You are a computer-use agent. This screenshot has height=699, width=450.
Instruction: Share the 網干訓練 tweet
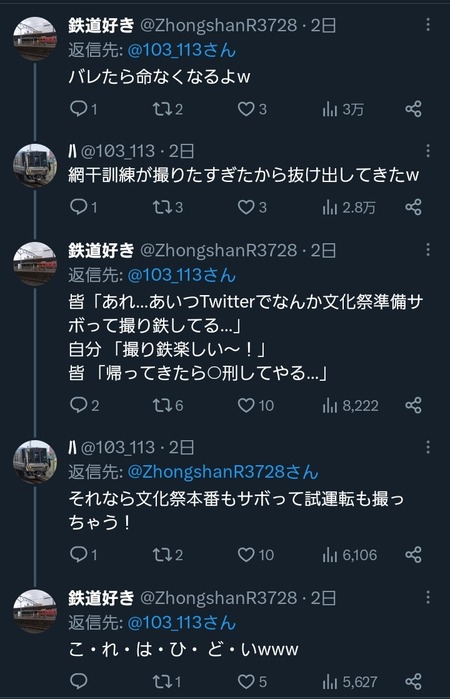(x=413, y=207)
